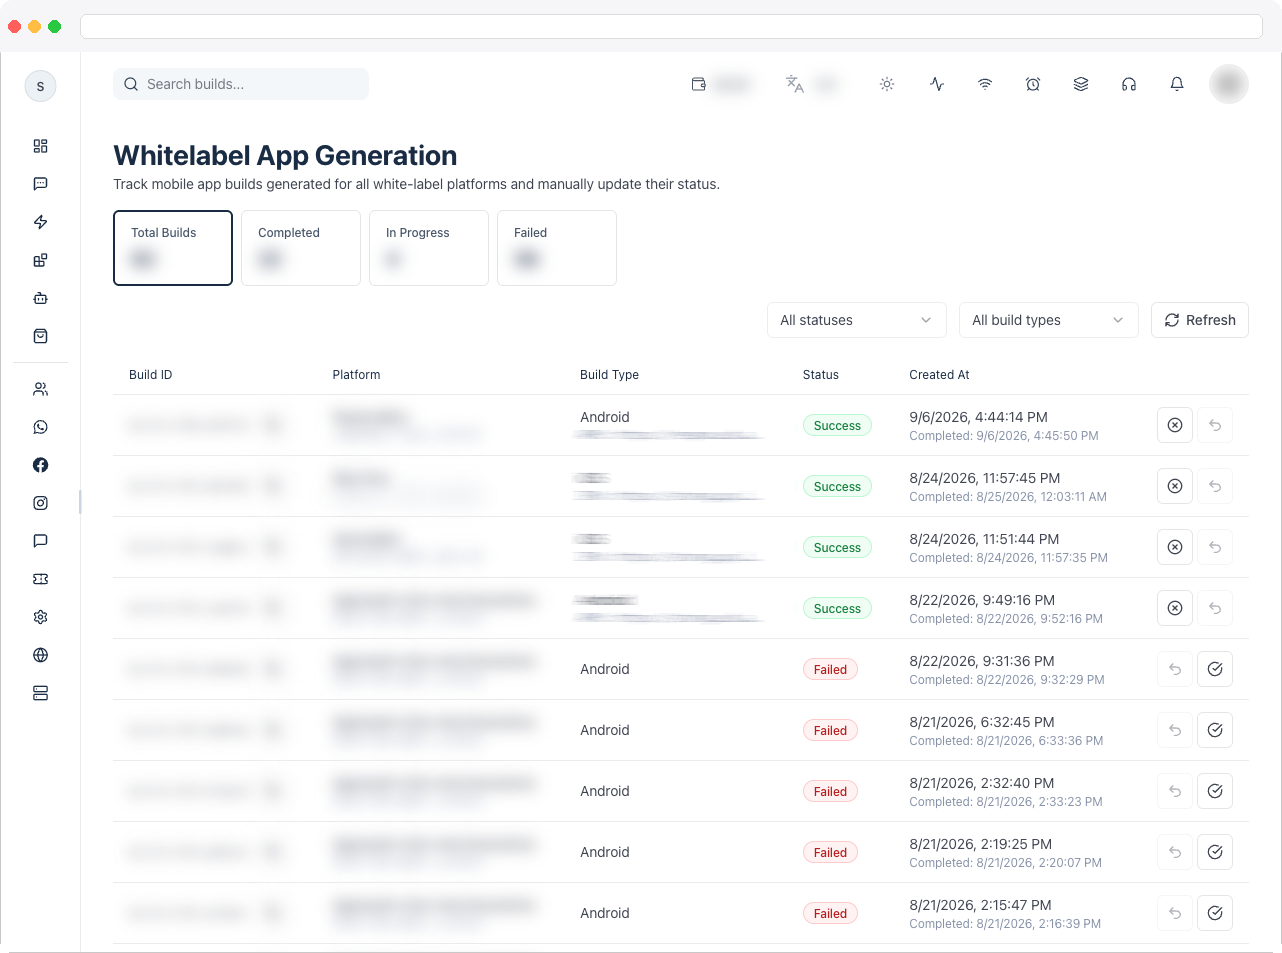Click the Platform column header

point(357,375)
